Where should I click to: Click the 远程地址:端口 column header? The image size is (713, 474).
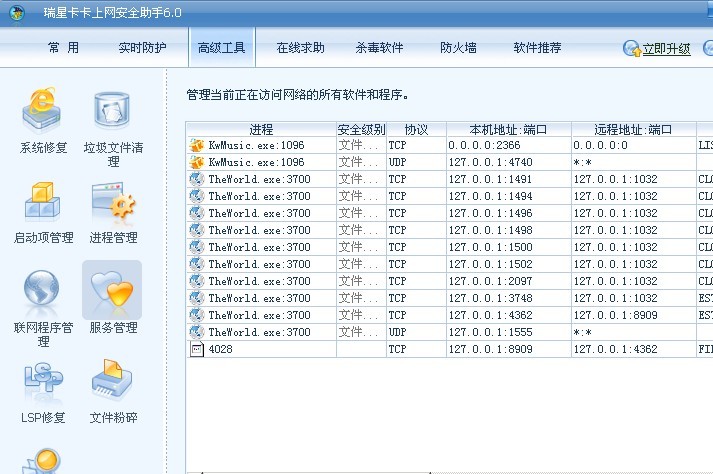pos(632,130)
